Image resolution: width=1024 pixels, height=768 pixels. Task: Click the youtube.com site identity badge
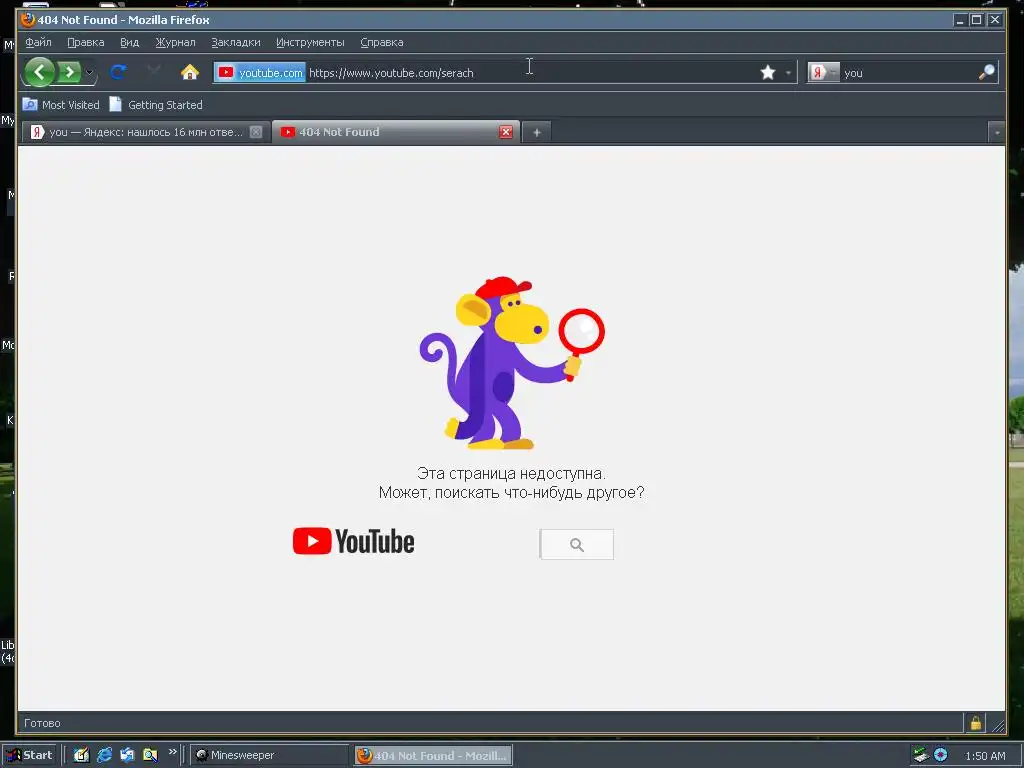(x=260, y=72)
